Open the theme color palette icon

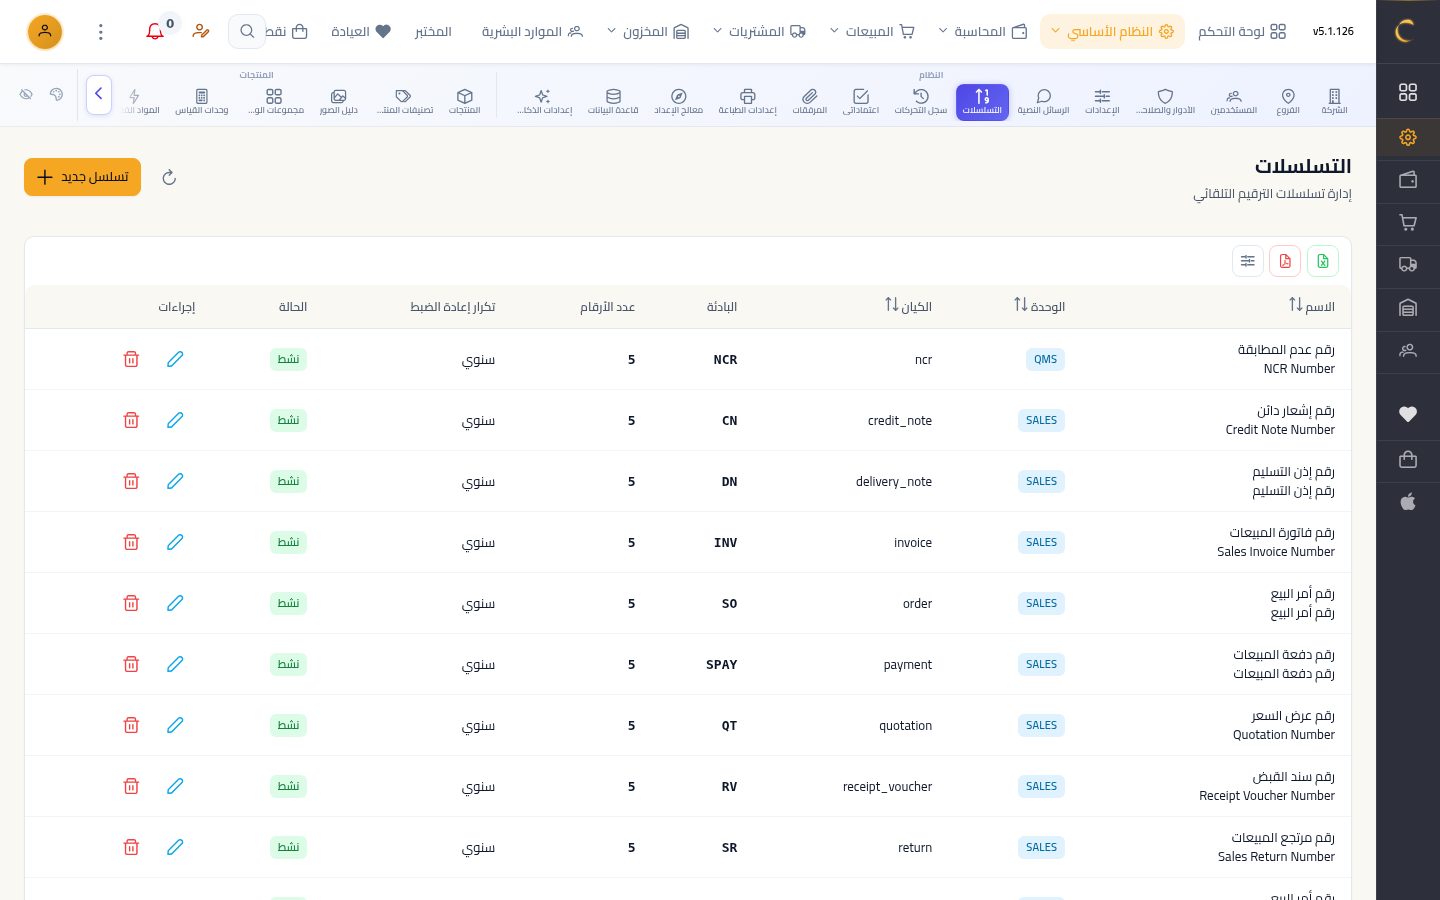pos(56,94)
